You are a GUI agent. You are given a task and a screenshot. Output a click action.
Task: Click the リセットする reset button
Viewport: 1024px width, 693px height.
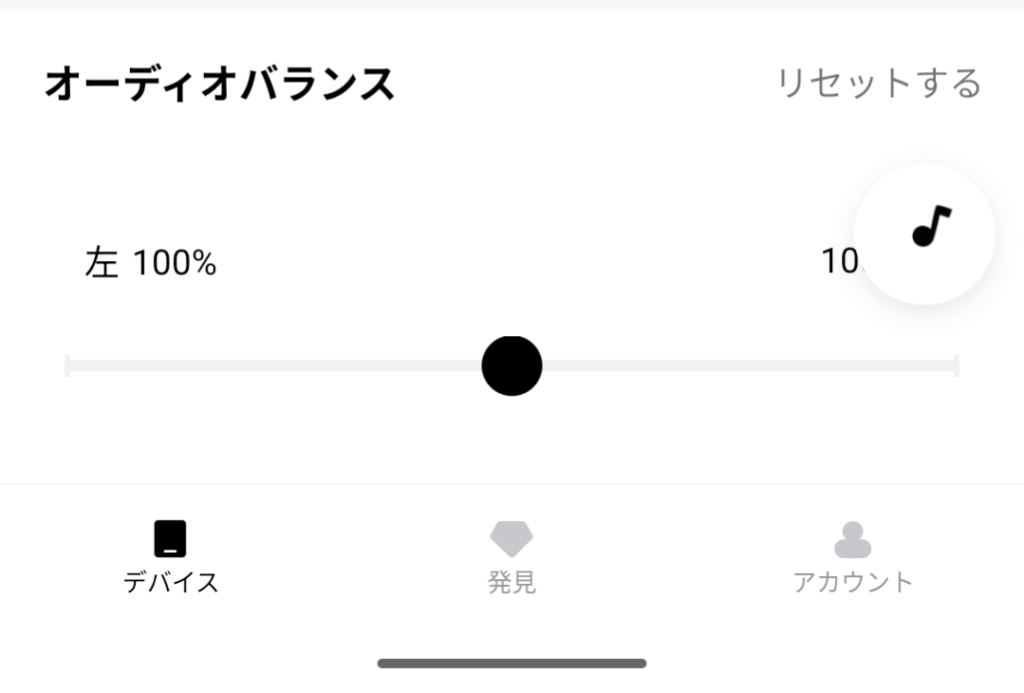click(x=879, y=83)
